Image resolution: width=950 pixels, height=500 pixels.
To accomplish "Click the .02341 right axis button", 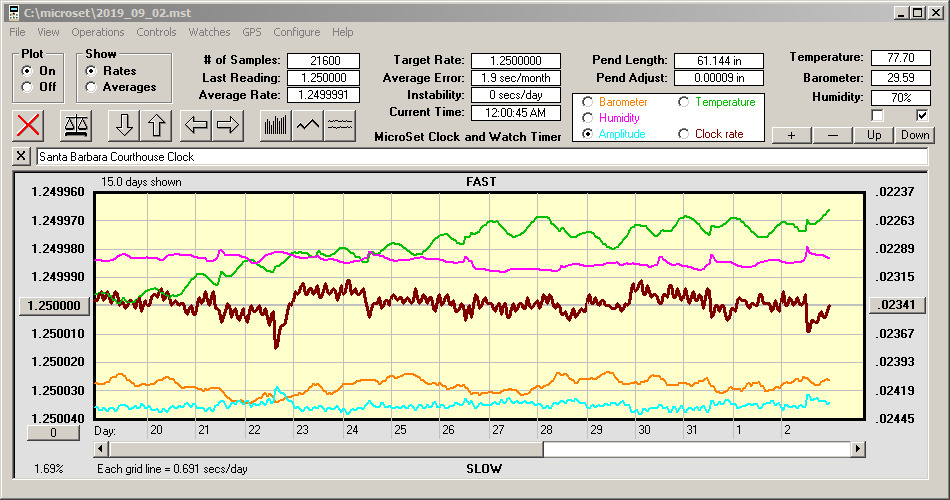I will [897, 305].
